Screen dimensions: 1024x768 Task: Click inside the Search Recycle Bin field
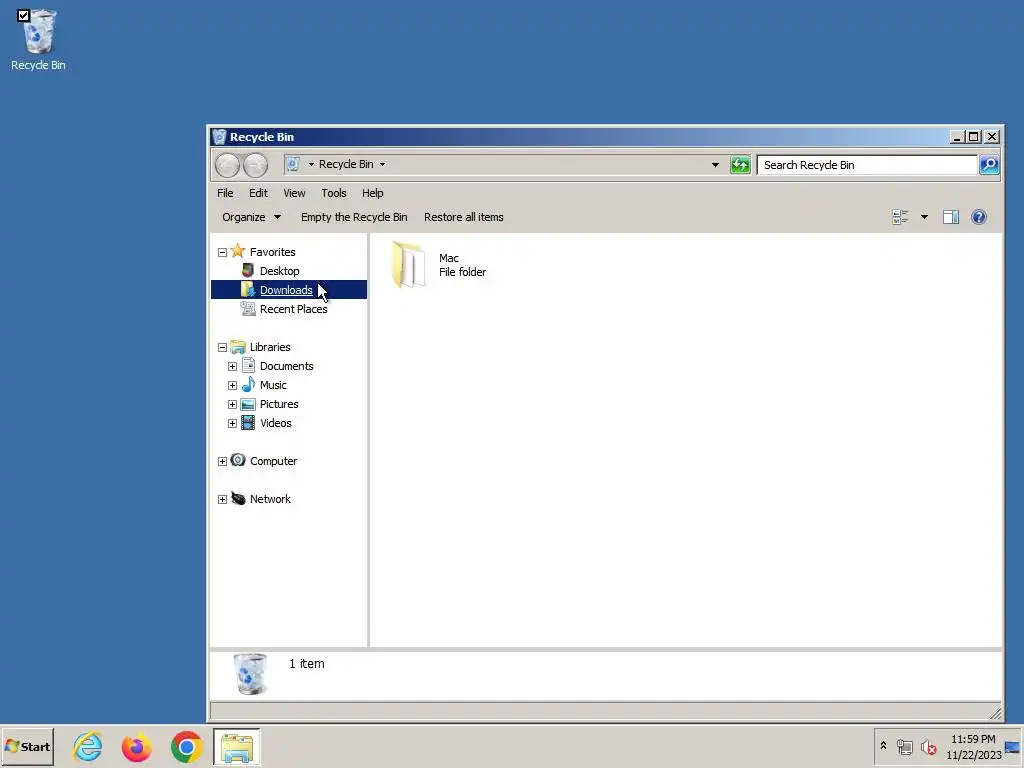pyautogui.click(x=867, y=165)
